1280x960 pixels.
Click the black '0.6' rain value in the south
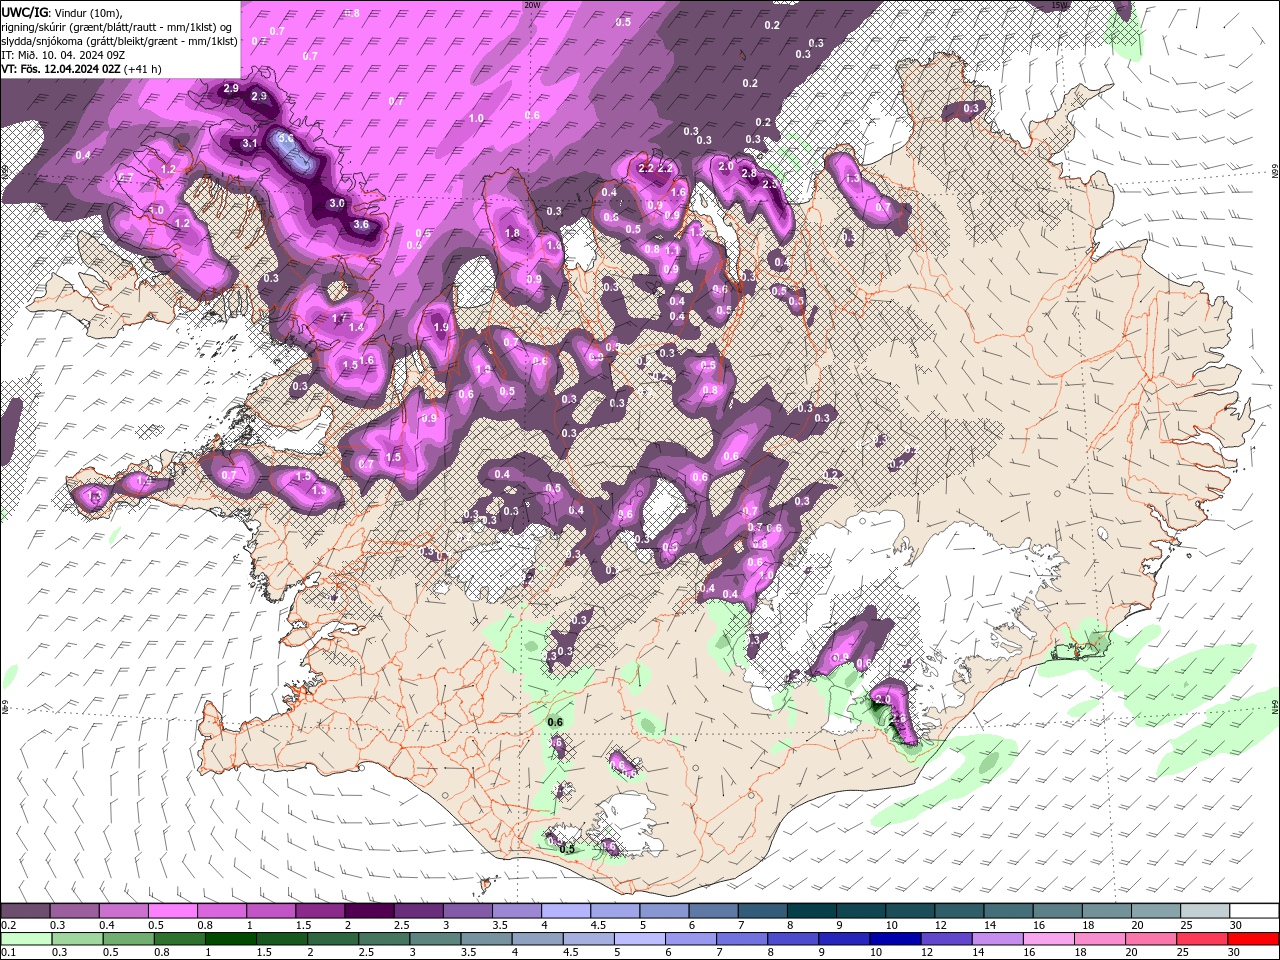click(556, 722)
